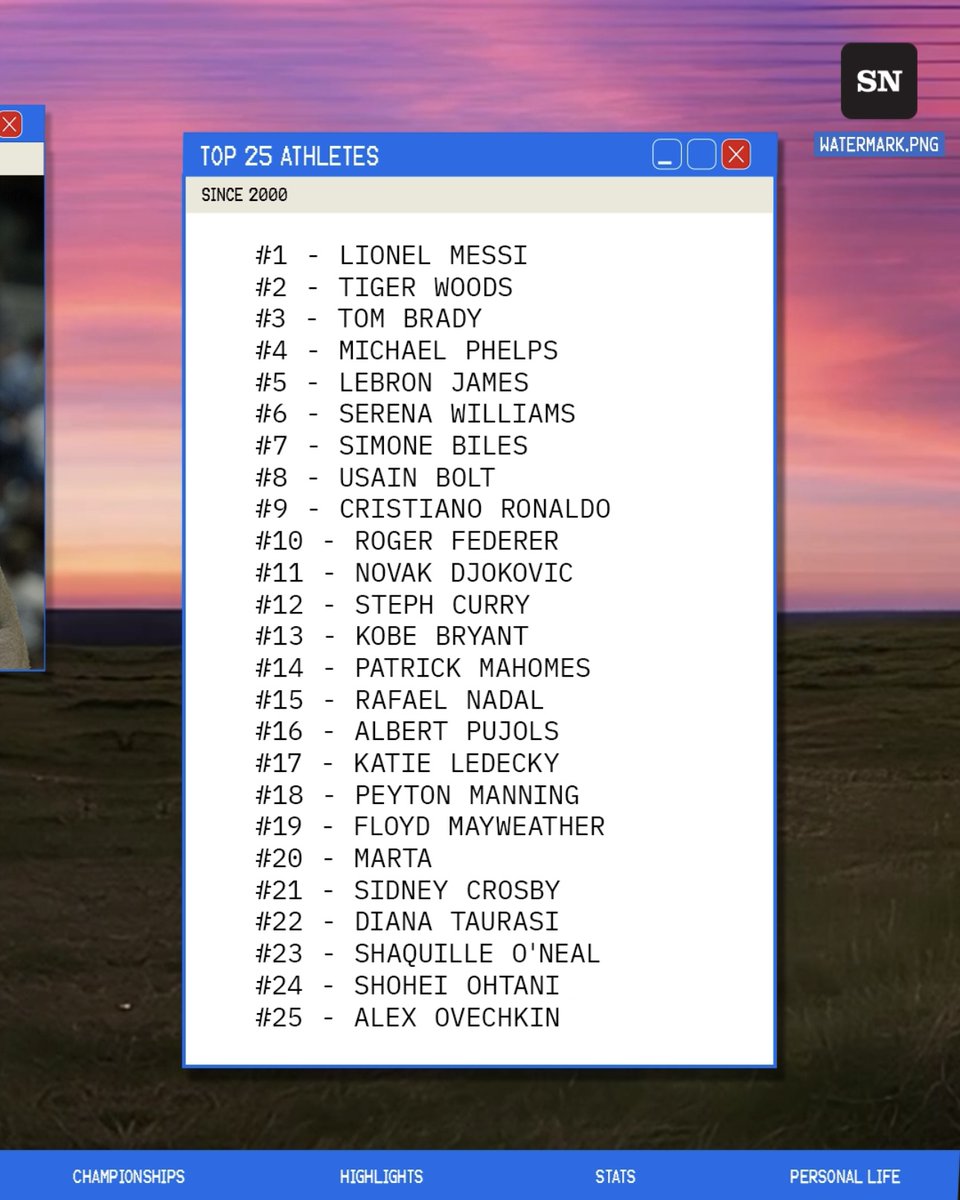This screenshot has width=960, height=1200.
Task: Select #1 - Lionel Messi row
Action: point(391,256)
